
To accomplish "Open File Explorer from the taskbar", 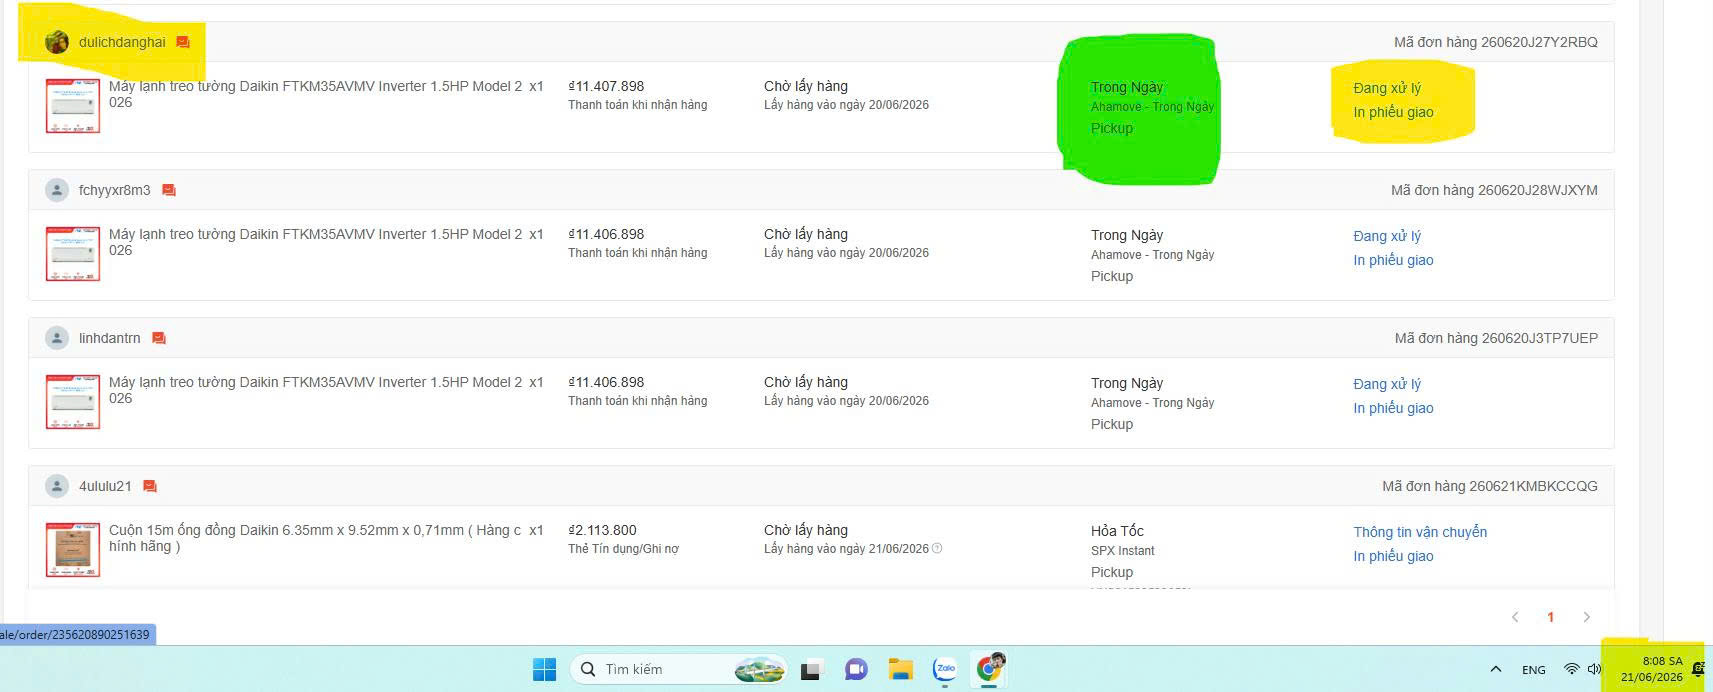I will 900,669.
